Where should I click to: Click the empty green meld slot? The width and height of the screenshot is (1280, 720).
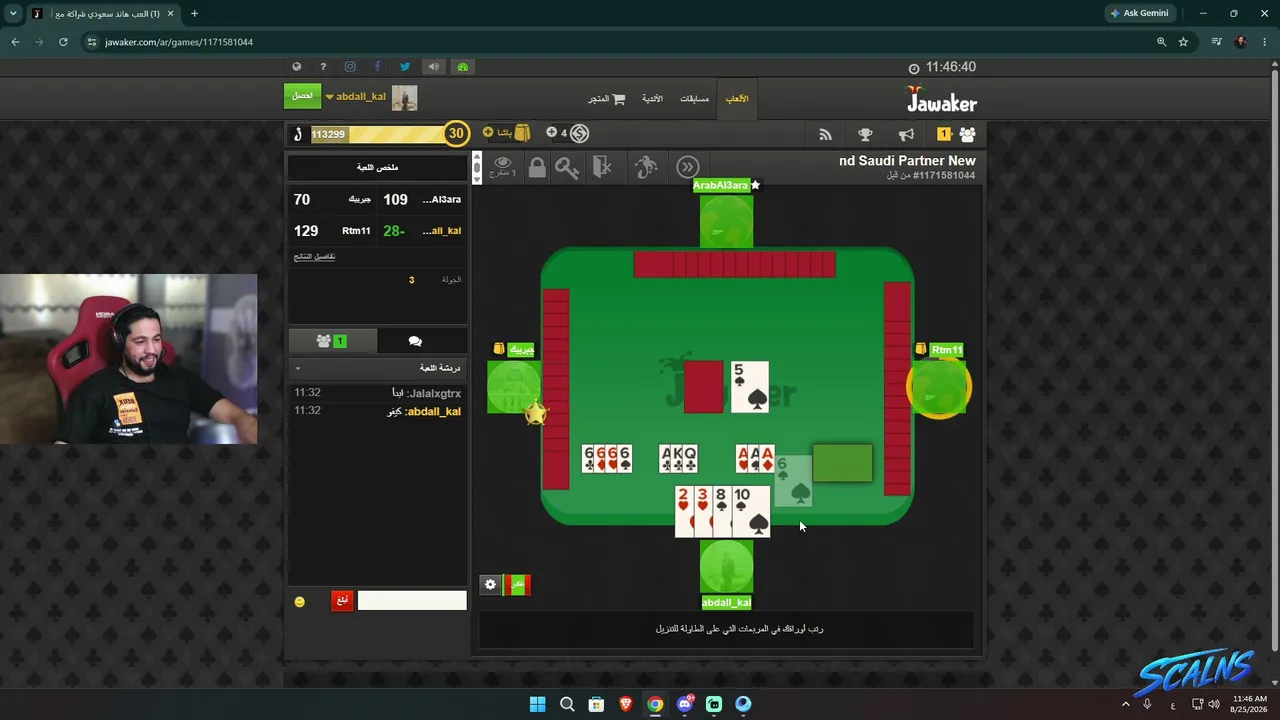coord(842,463)
